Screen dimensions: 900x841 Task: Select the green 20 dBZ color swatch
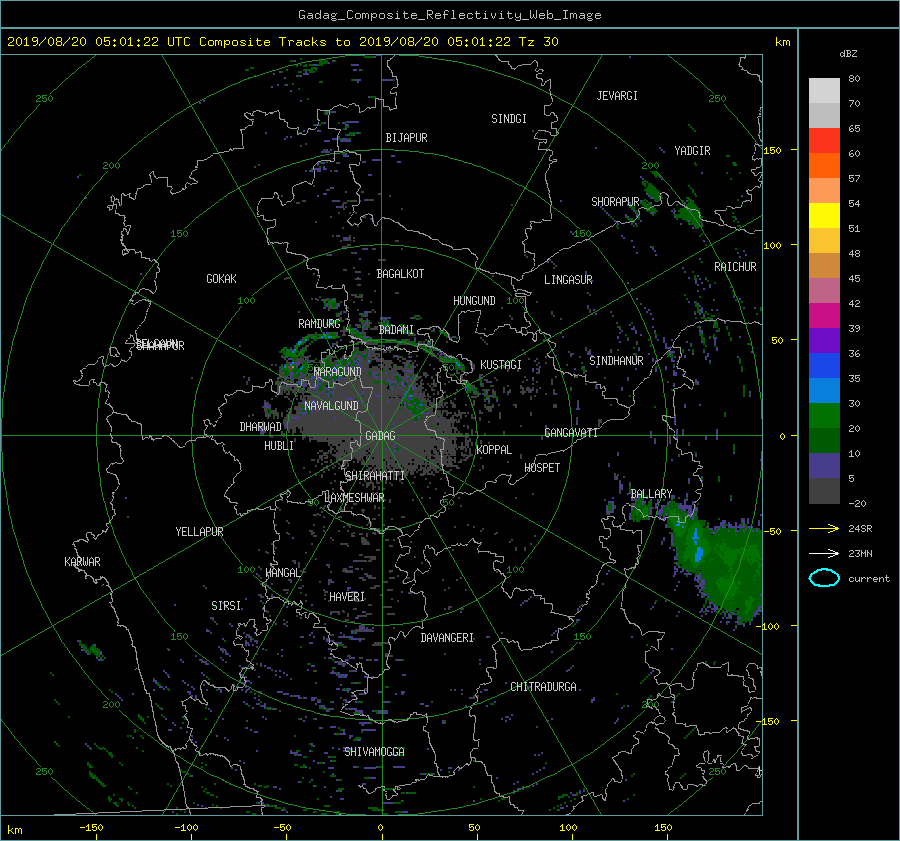[824, 416]
